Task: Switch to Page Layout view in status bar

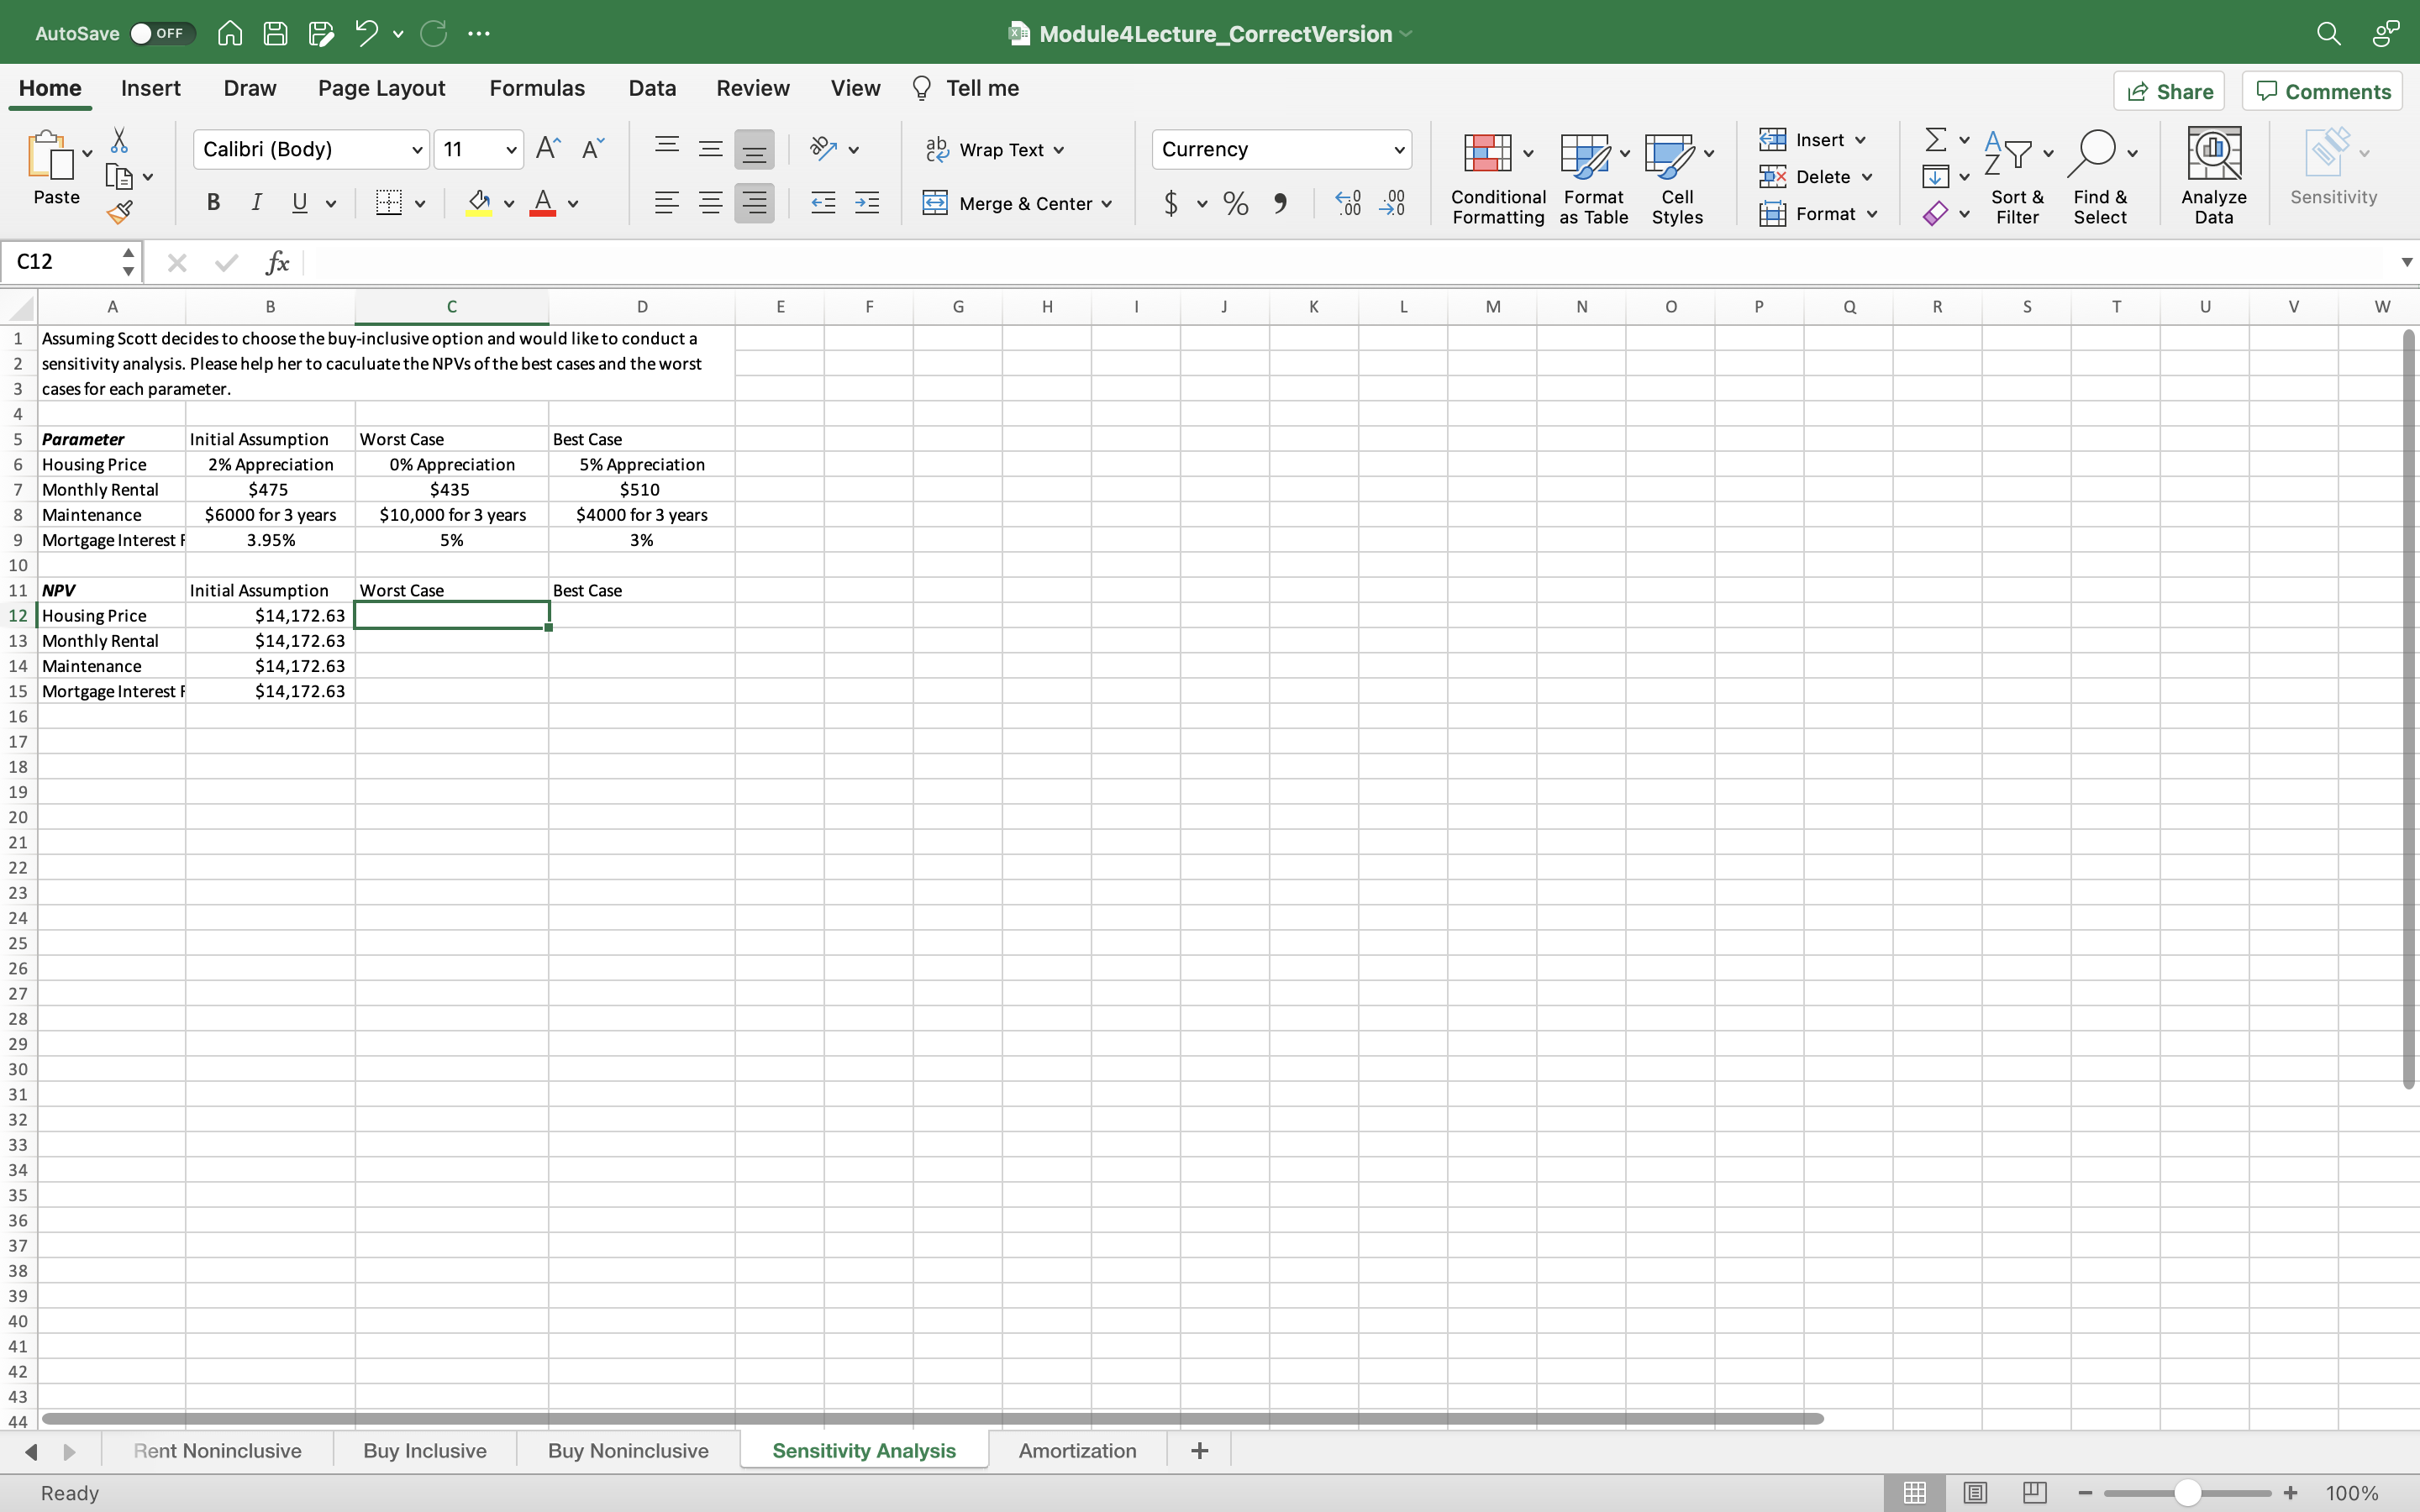Action: tap(1974, 1492)
